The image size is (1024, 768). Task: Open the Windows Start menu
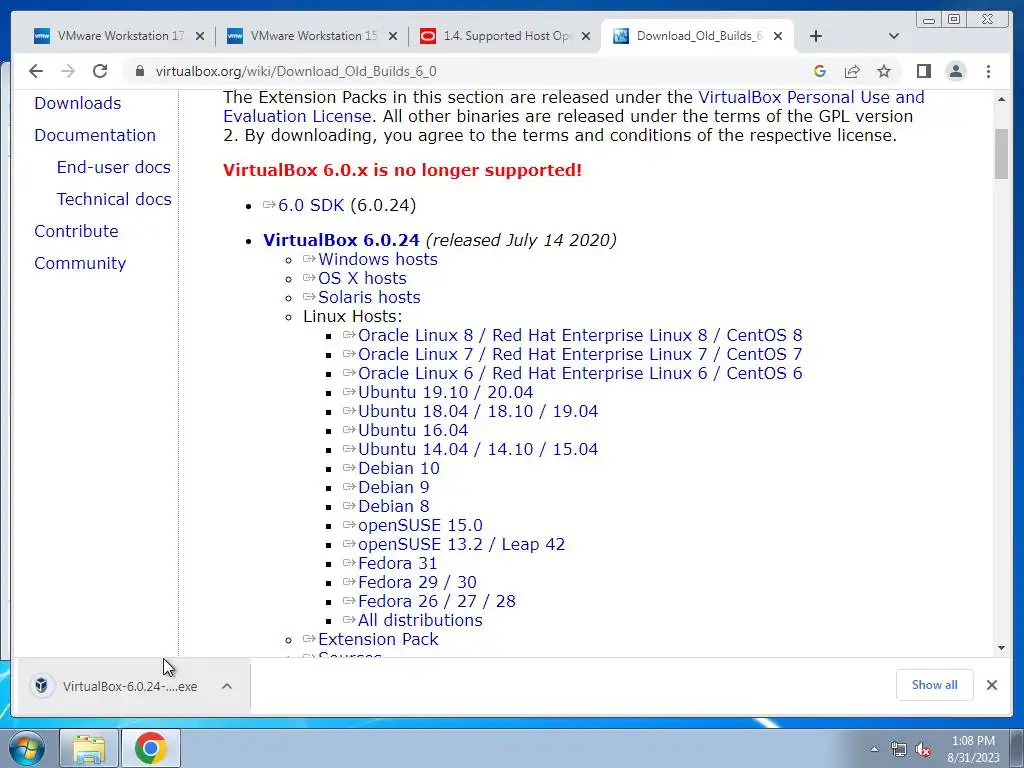point(26,748)
